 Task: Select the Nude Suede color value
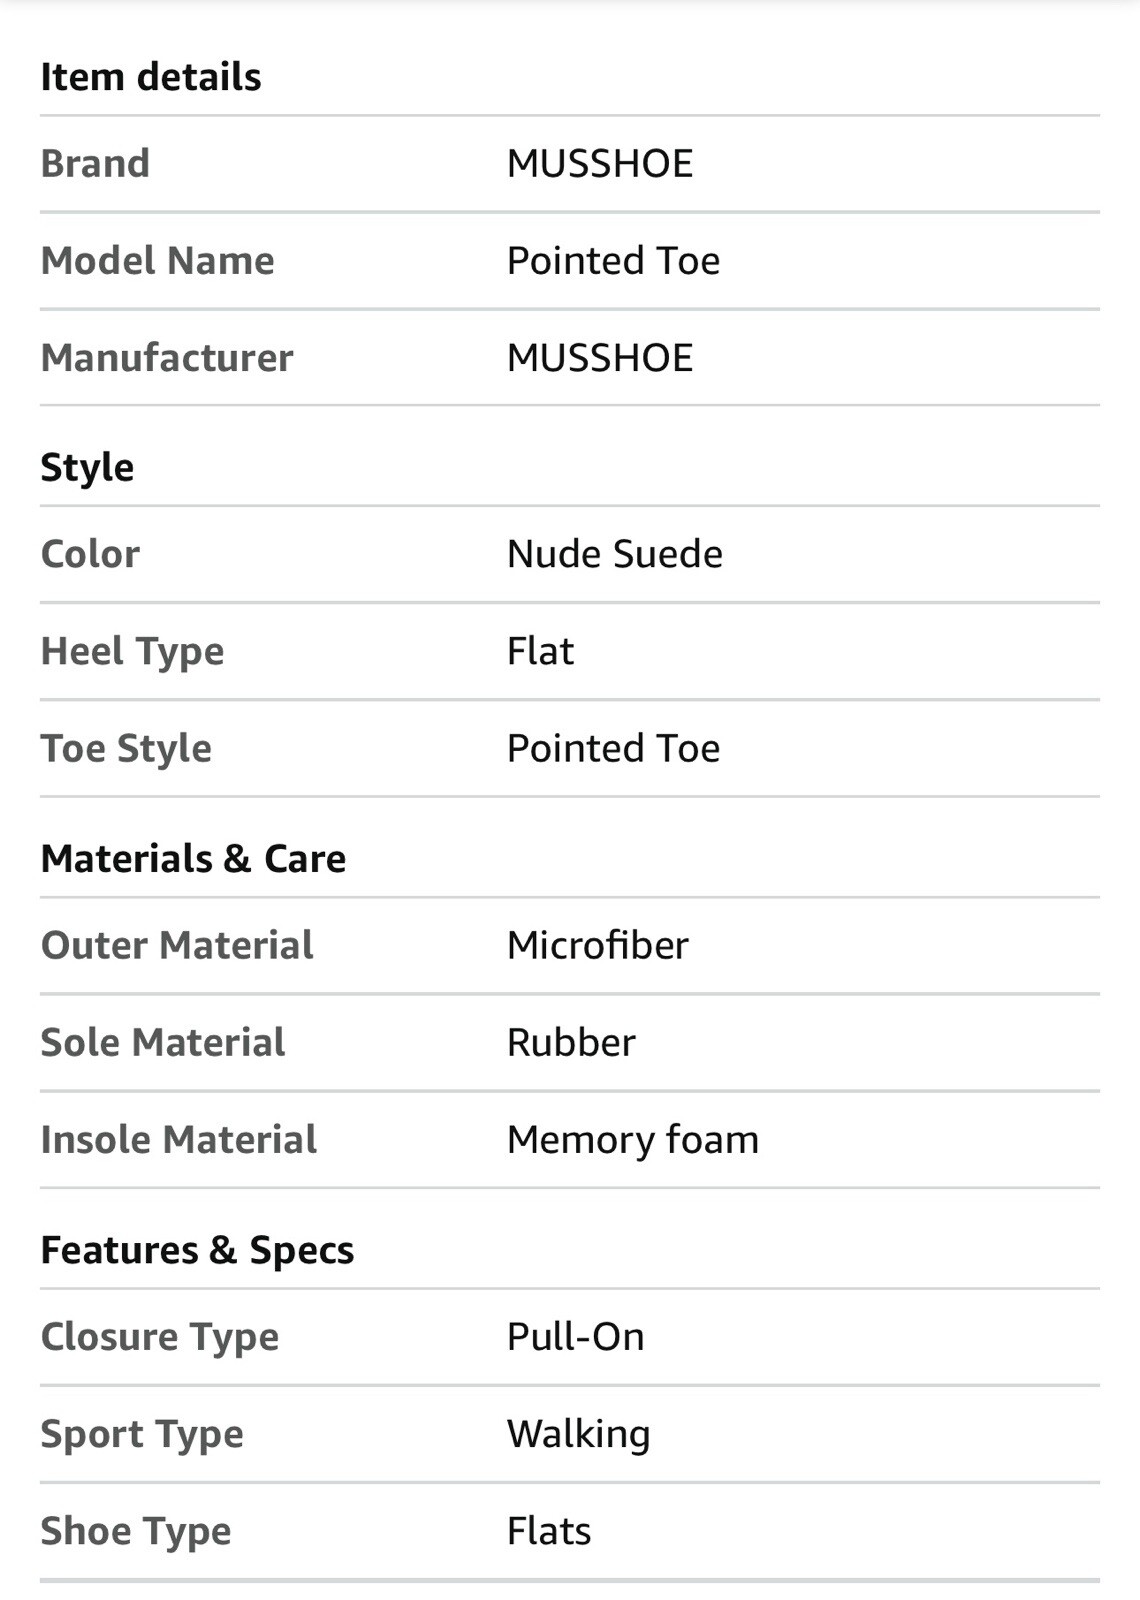point(615,554)
